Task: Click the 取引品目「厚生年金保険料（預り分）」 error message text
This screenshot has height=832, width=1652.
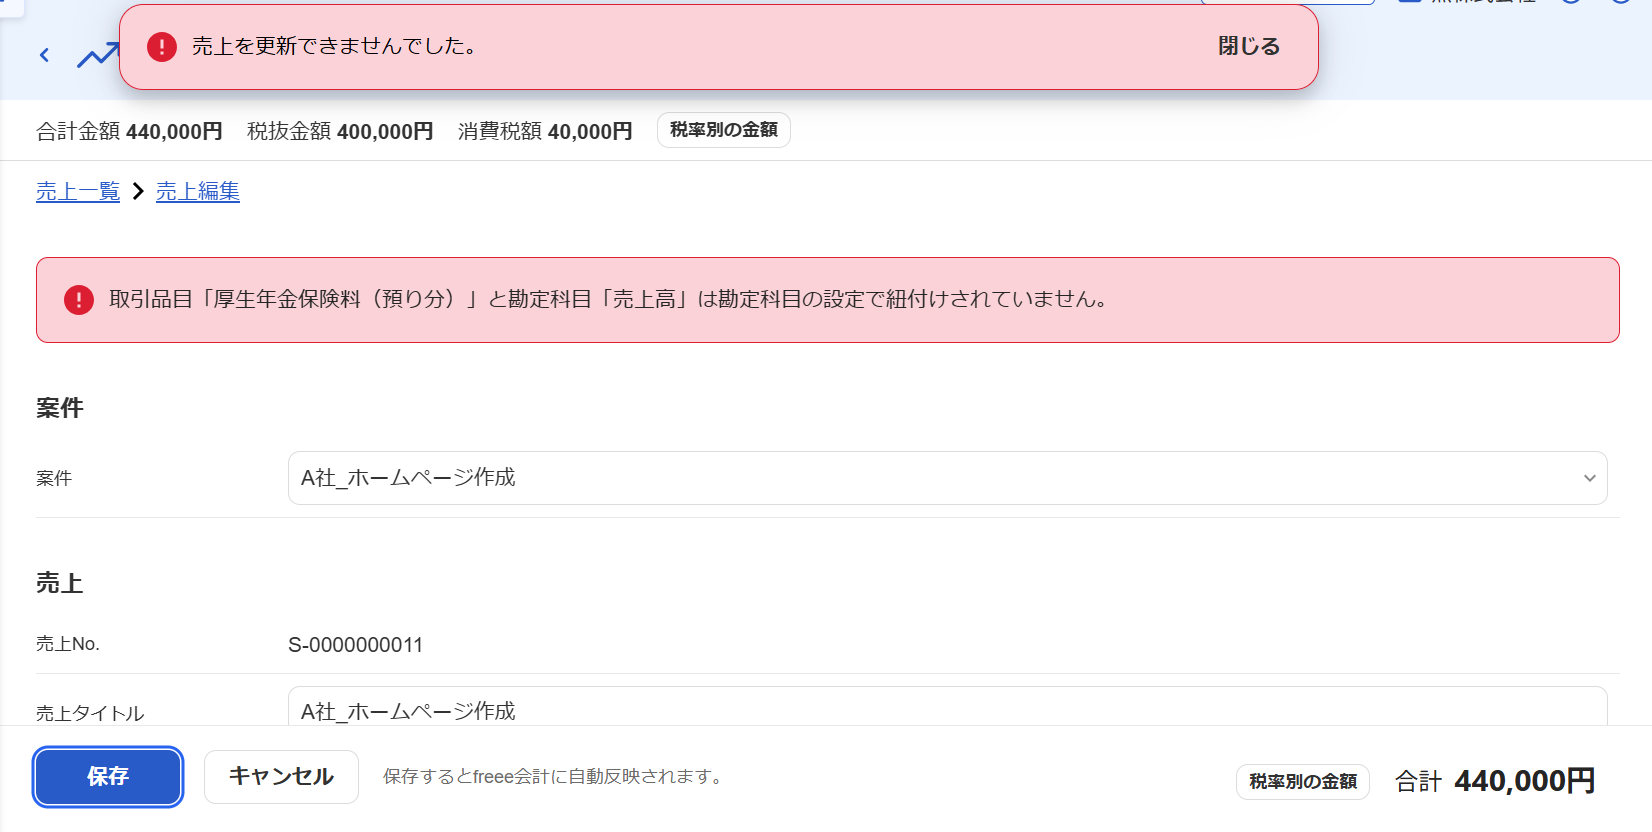Action: (x=609, y=299)
